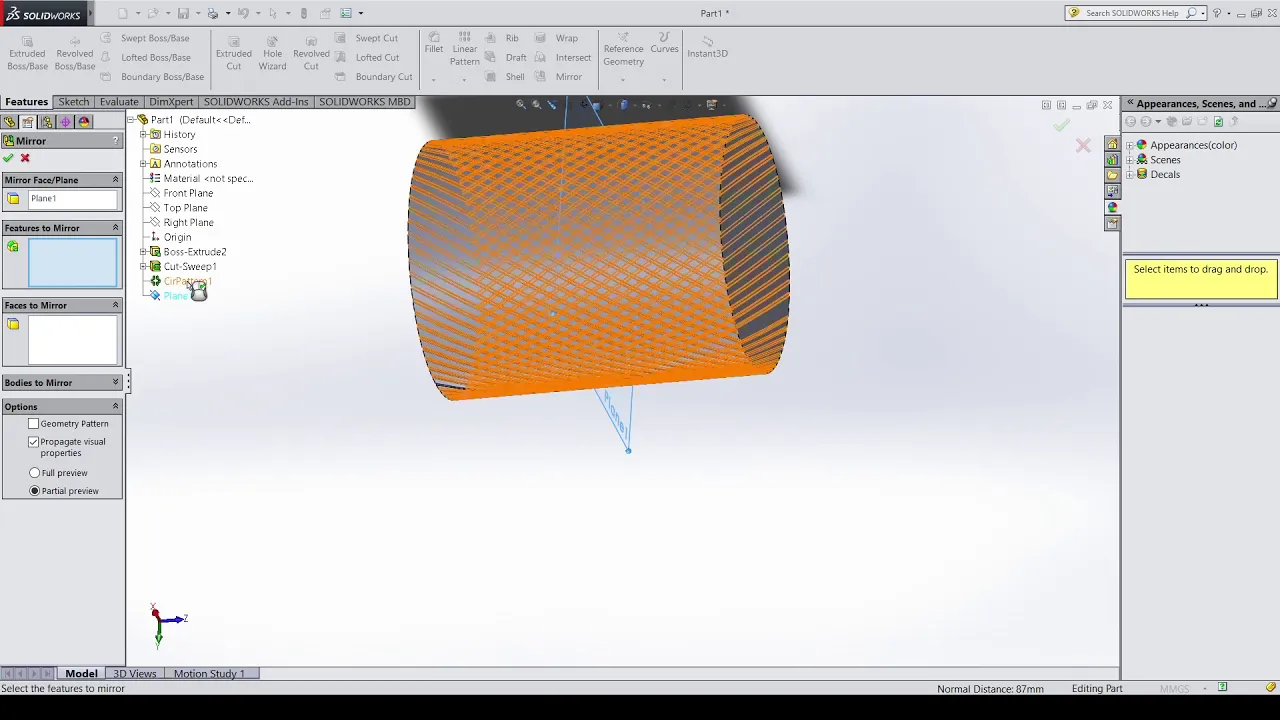Click the Save icon in the top toolbar
Image resolution: width=1280 pixels, height=720 pixels.
pos(183,13)
